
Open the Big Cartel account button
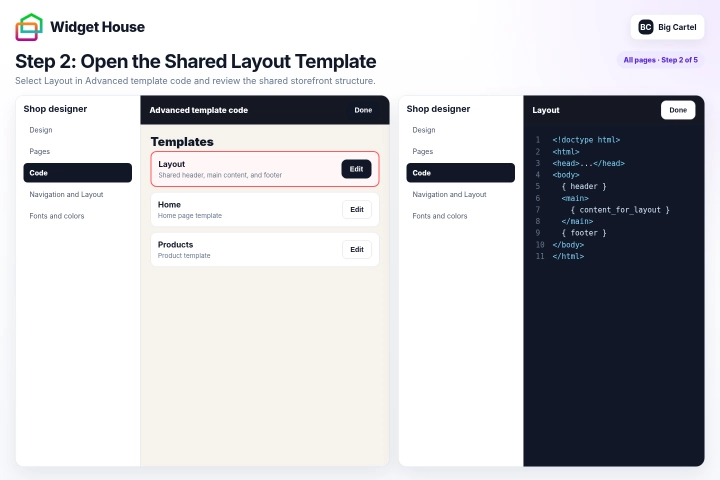[667, 27]
